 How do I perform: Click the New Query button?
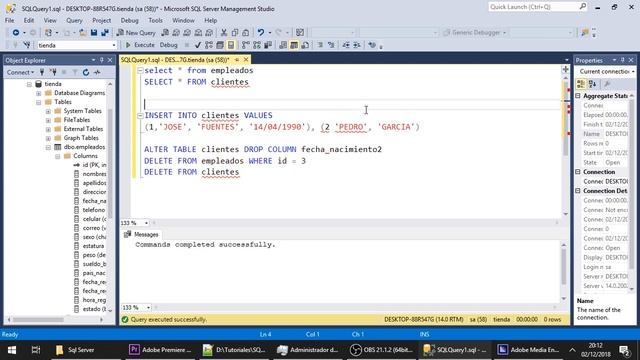point(136,33)
